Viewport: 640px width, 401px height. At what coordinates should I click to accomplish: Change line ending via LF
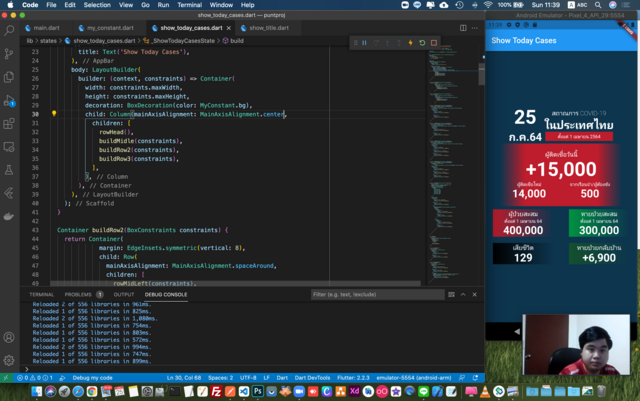[267, 378]
